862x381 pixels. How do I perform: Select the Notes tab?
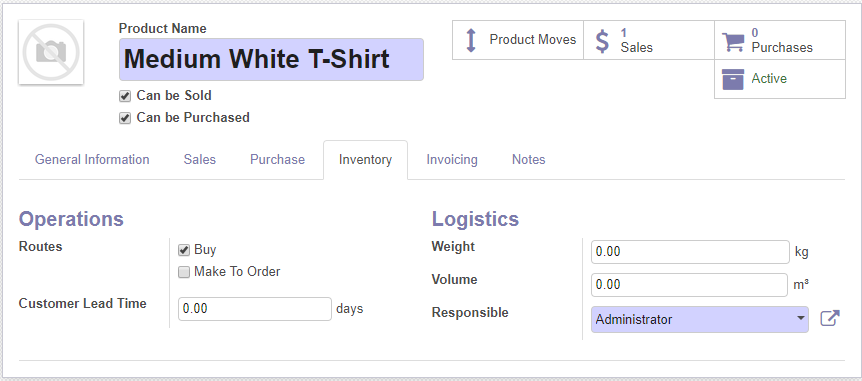point(528,159)
